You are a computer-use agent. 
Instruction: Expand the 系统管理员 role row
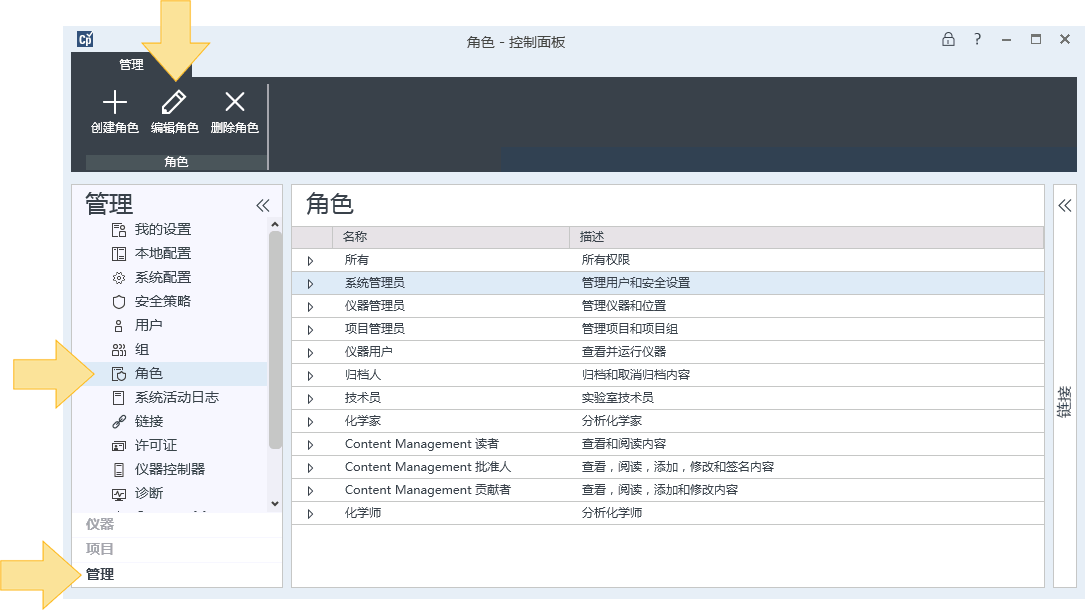click(x=310, y=284)
